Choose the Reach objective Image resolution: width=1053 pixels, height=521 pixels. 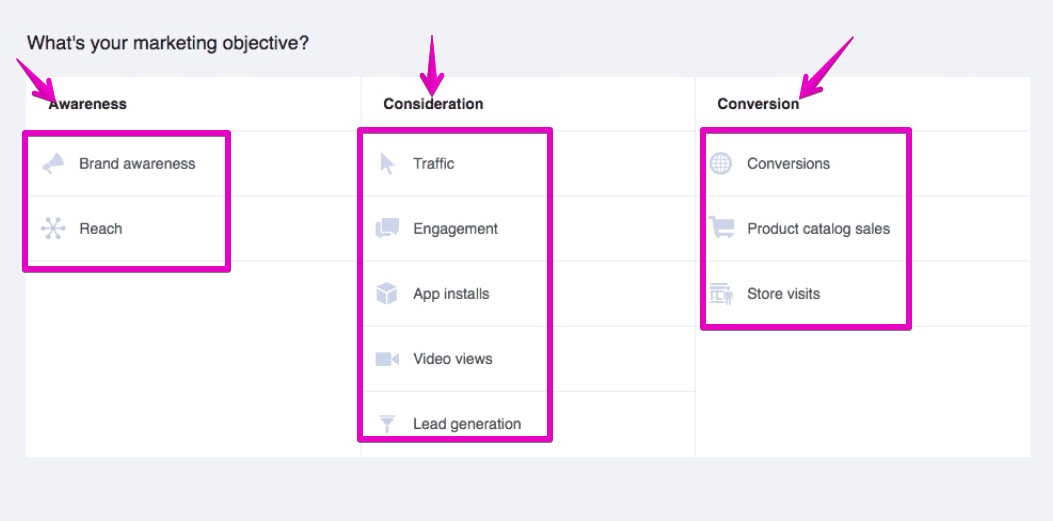pyautogui.click(x=101, y=229)
